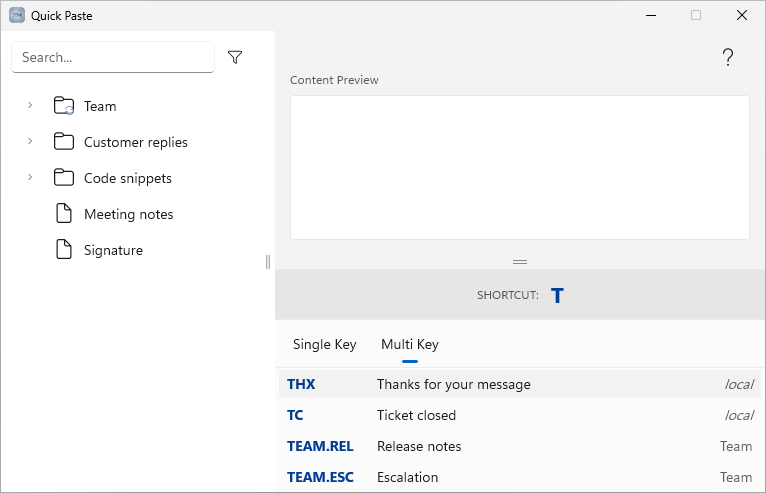Expand the Team folder chevron
This screenshot has width=766, height=493.
(x=30, y=105)
